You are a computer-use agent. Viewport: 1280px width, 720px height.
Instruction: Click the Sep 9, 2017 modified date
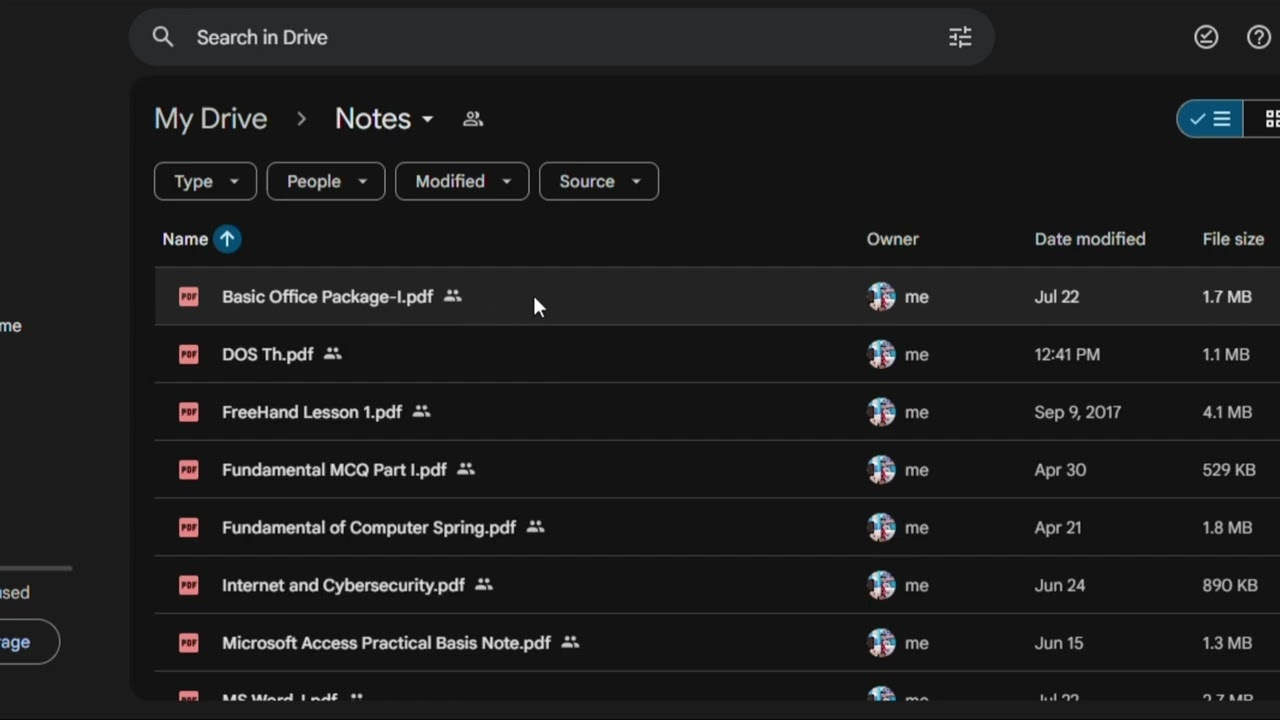[1078, 412]
